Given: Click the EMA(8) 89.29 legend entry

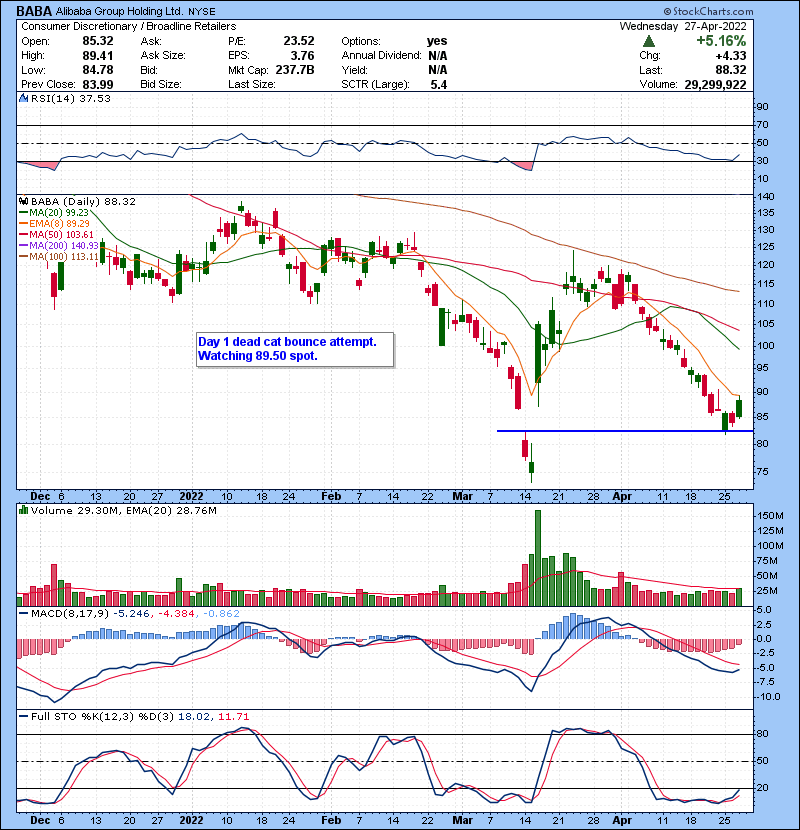Looking at the screenshot, I should pyautogui.click(x=54, y=224).
